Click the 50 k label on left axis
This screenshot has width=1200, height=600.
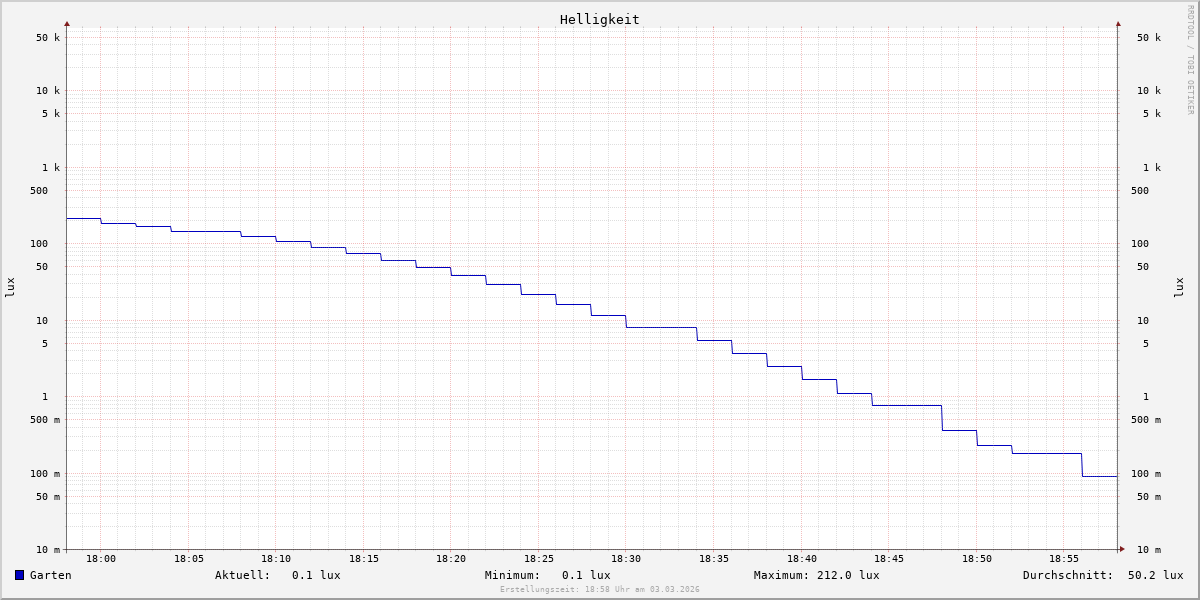point(48,38)
